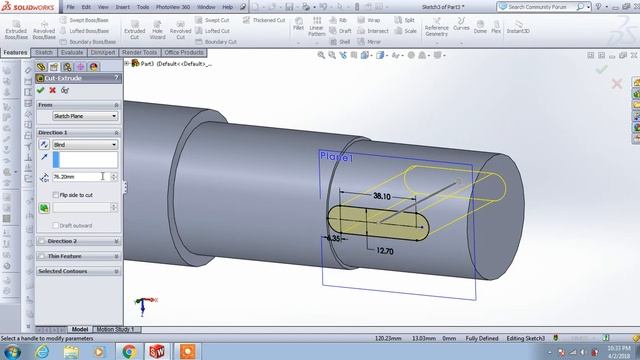This screenshot has height=360, width=640.
Task: Select Extruded Cut tool
Action: tap(135, 30)
